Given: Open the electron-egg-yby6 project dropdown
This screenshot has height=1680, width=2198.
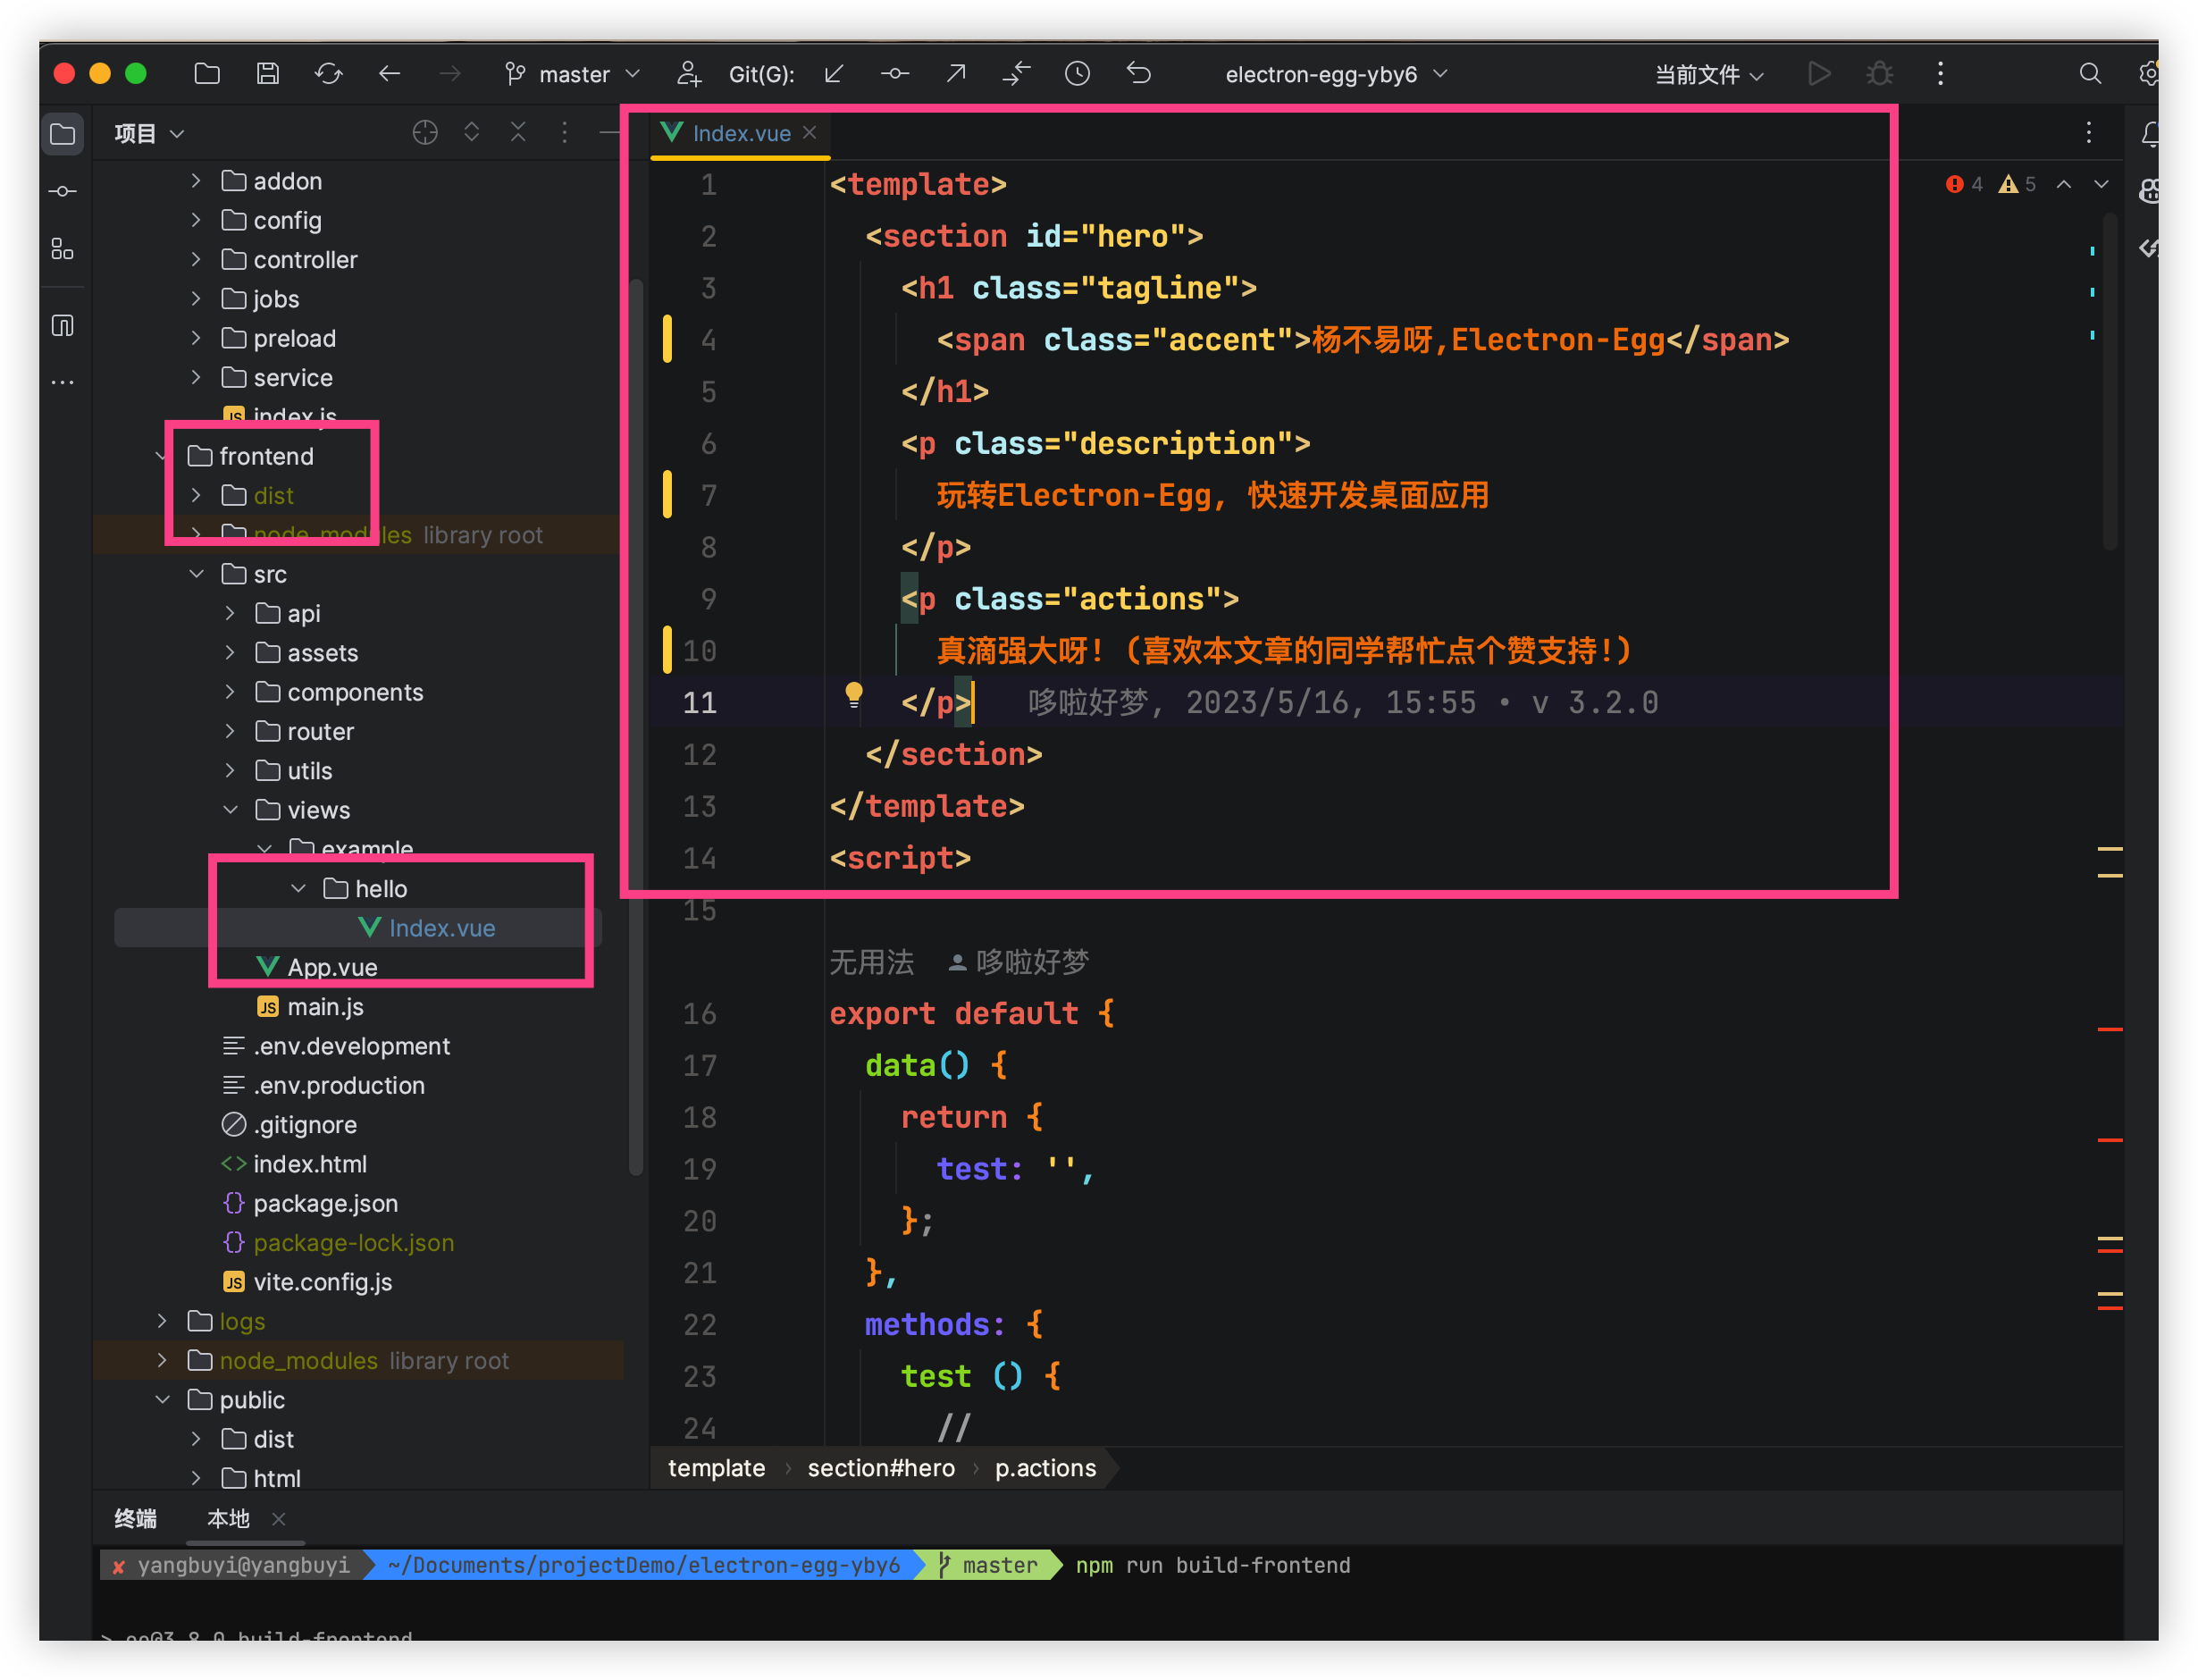Looking at the screenshot, I should [1336, 74].
